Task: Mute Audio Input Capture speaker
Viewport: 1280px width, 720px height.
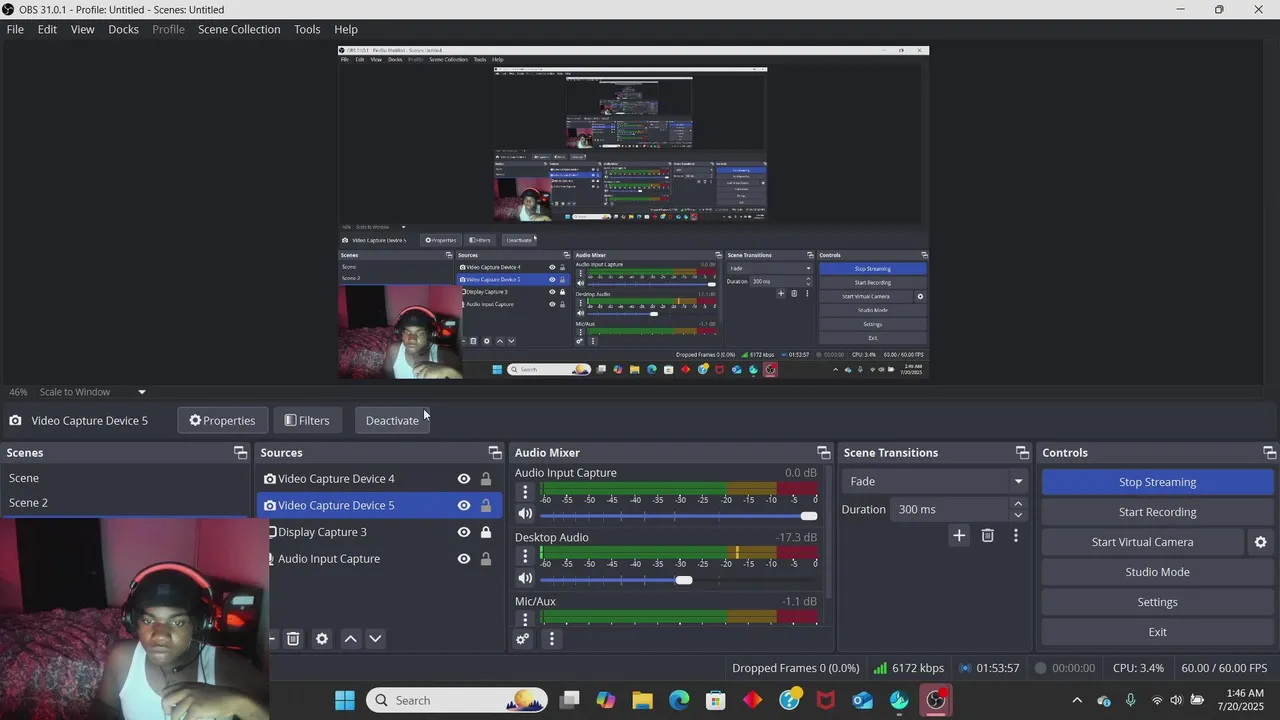Action: click(x=525, y=514)
